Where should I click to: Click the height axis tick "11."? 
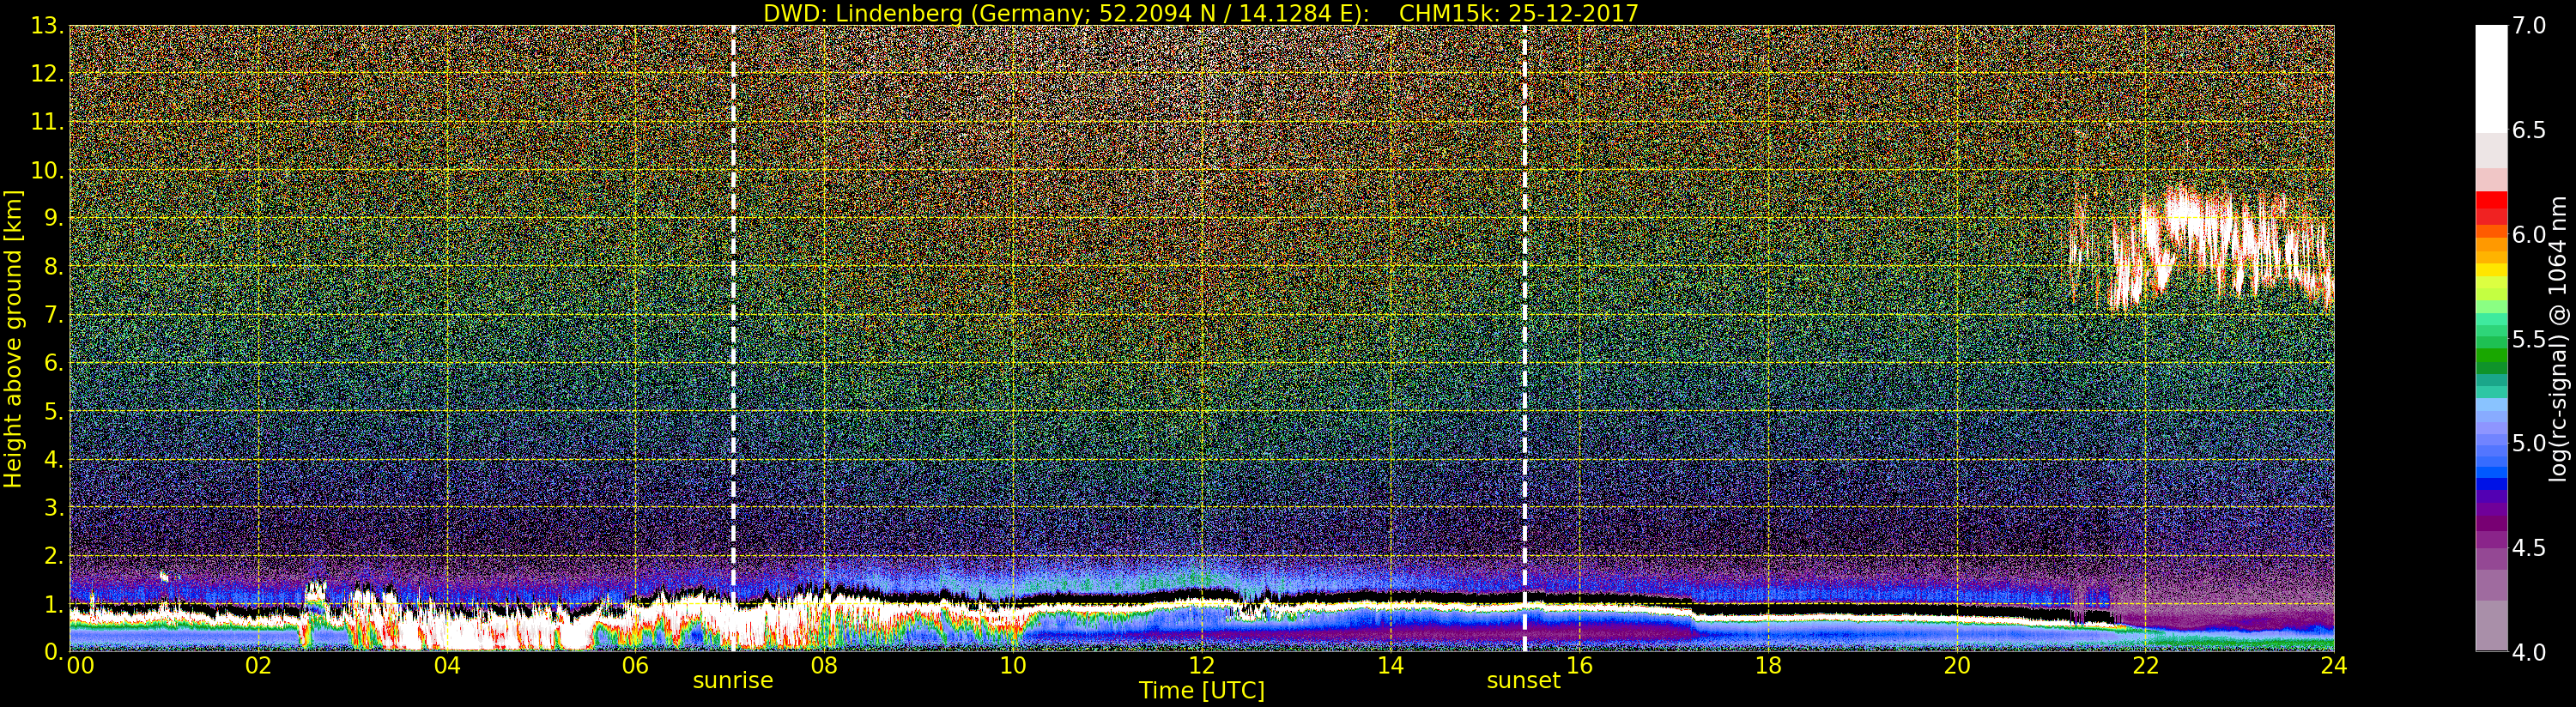(x=48, y=122)
